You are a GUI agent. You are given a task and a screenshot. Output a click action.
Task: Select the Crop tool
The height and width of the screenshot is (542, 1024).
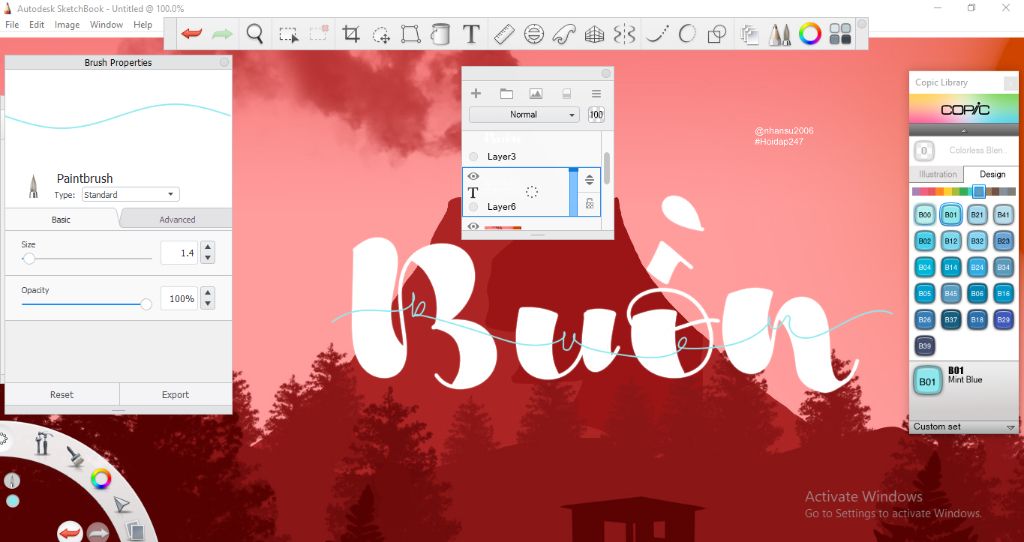click(x=351, y=34)
